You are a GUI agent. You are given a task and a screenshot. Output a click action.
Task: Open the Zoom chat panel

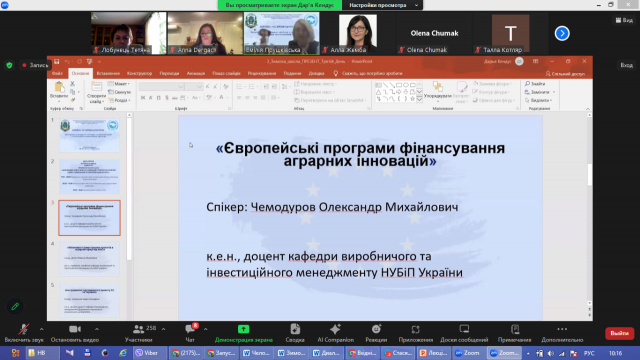point(190,333)
